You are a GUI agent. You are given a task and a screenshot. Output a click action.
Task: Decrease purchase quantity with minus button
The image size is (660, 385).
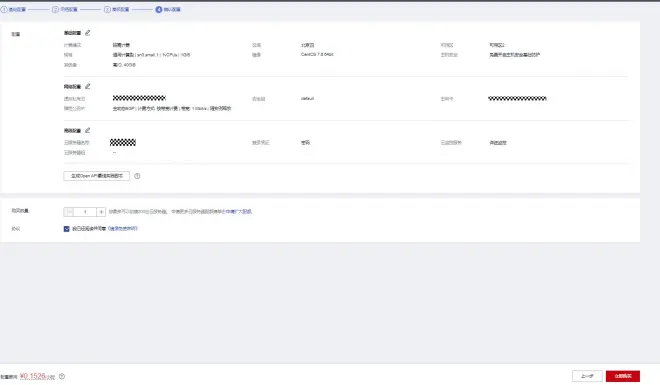tap(69, 212)
